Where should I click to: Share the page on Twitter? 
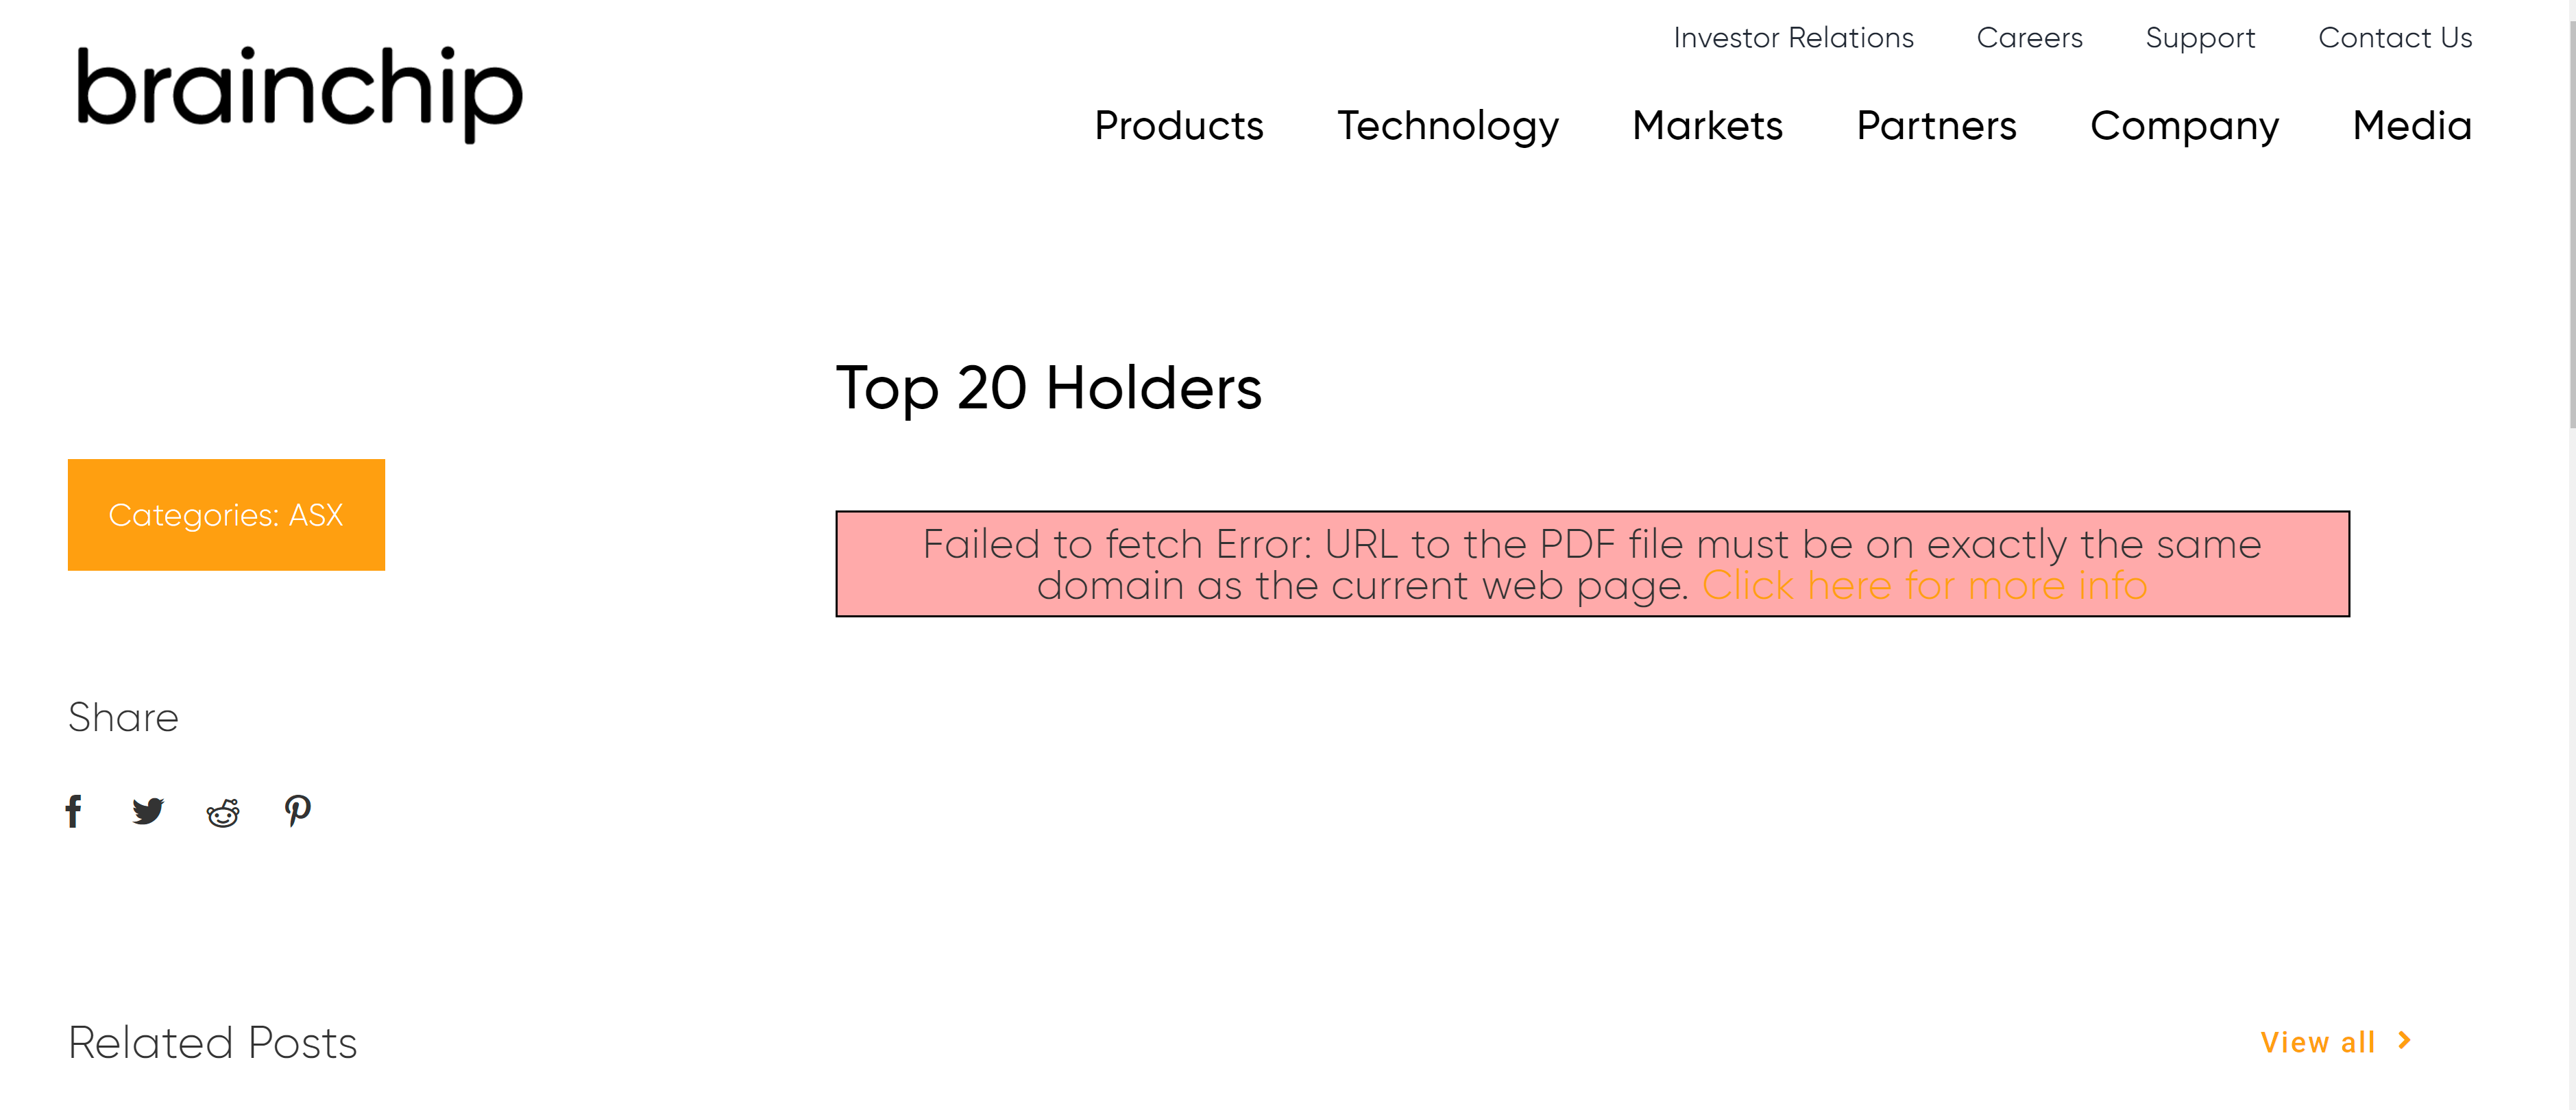[148, 811]
